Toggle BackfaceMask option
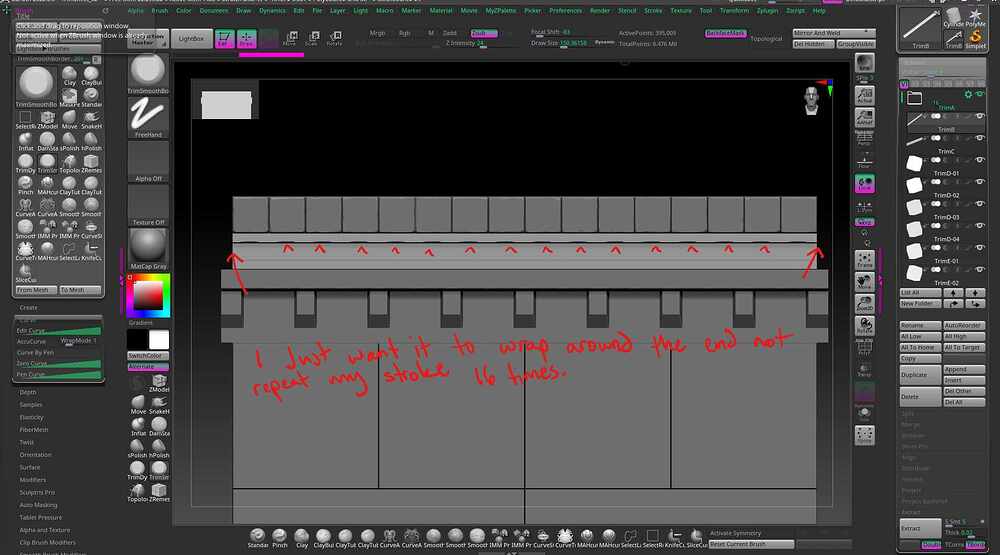Viewport: 1000px width, 555px height. pos(725,33)
